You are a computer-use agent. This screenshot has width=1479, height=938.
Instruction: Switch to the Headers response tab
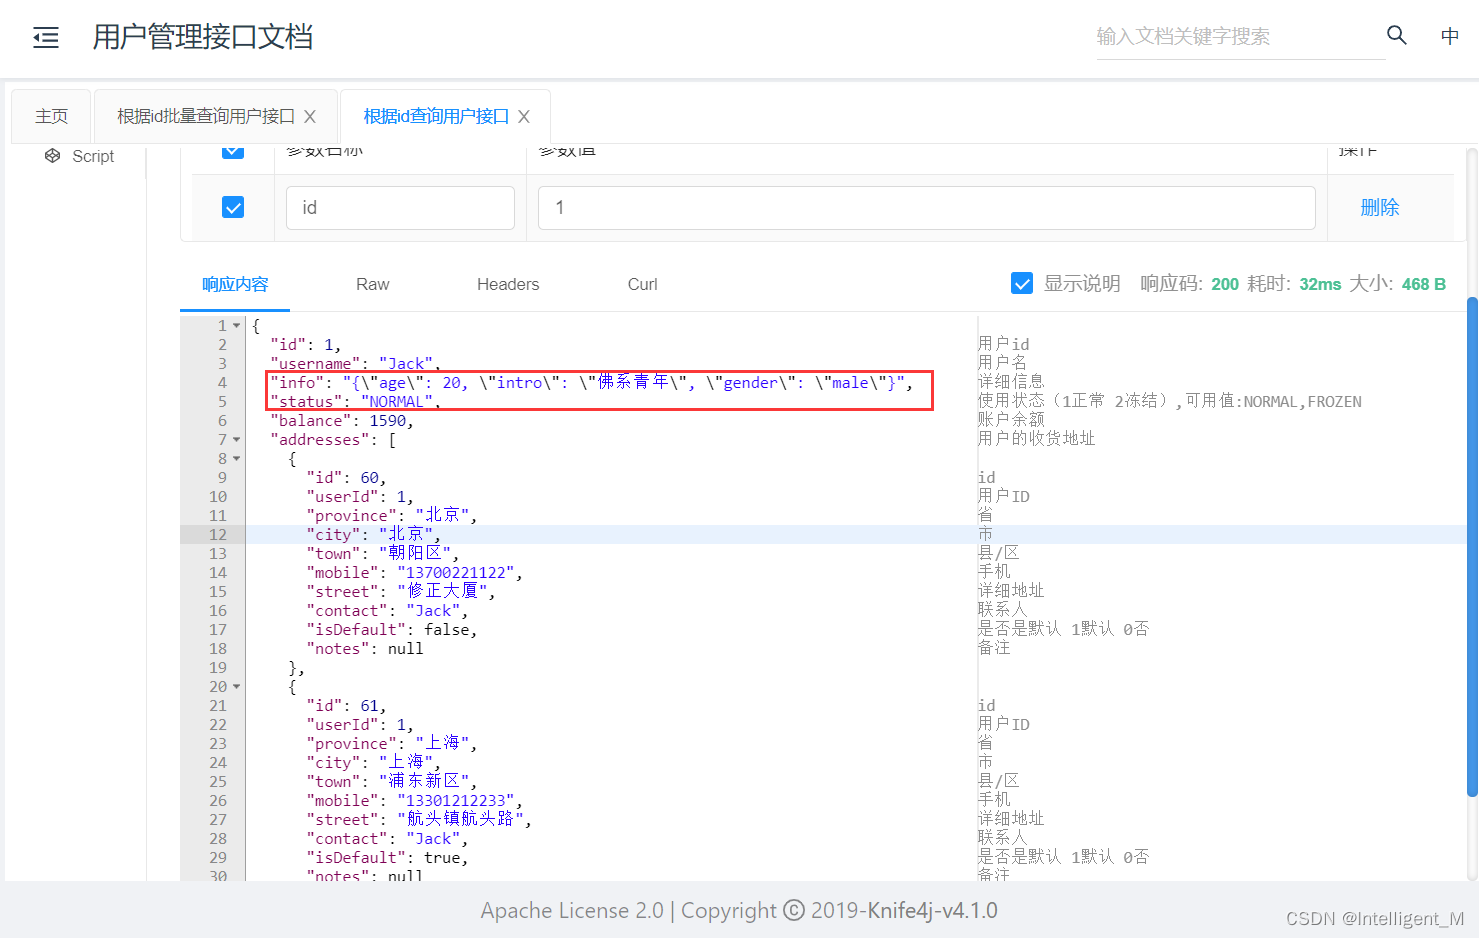click(x=508, y=284)
